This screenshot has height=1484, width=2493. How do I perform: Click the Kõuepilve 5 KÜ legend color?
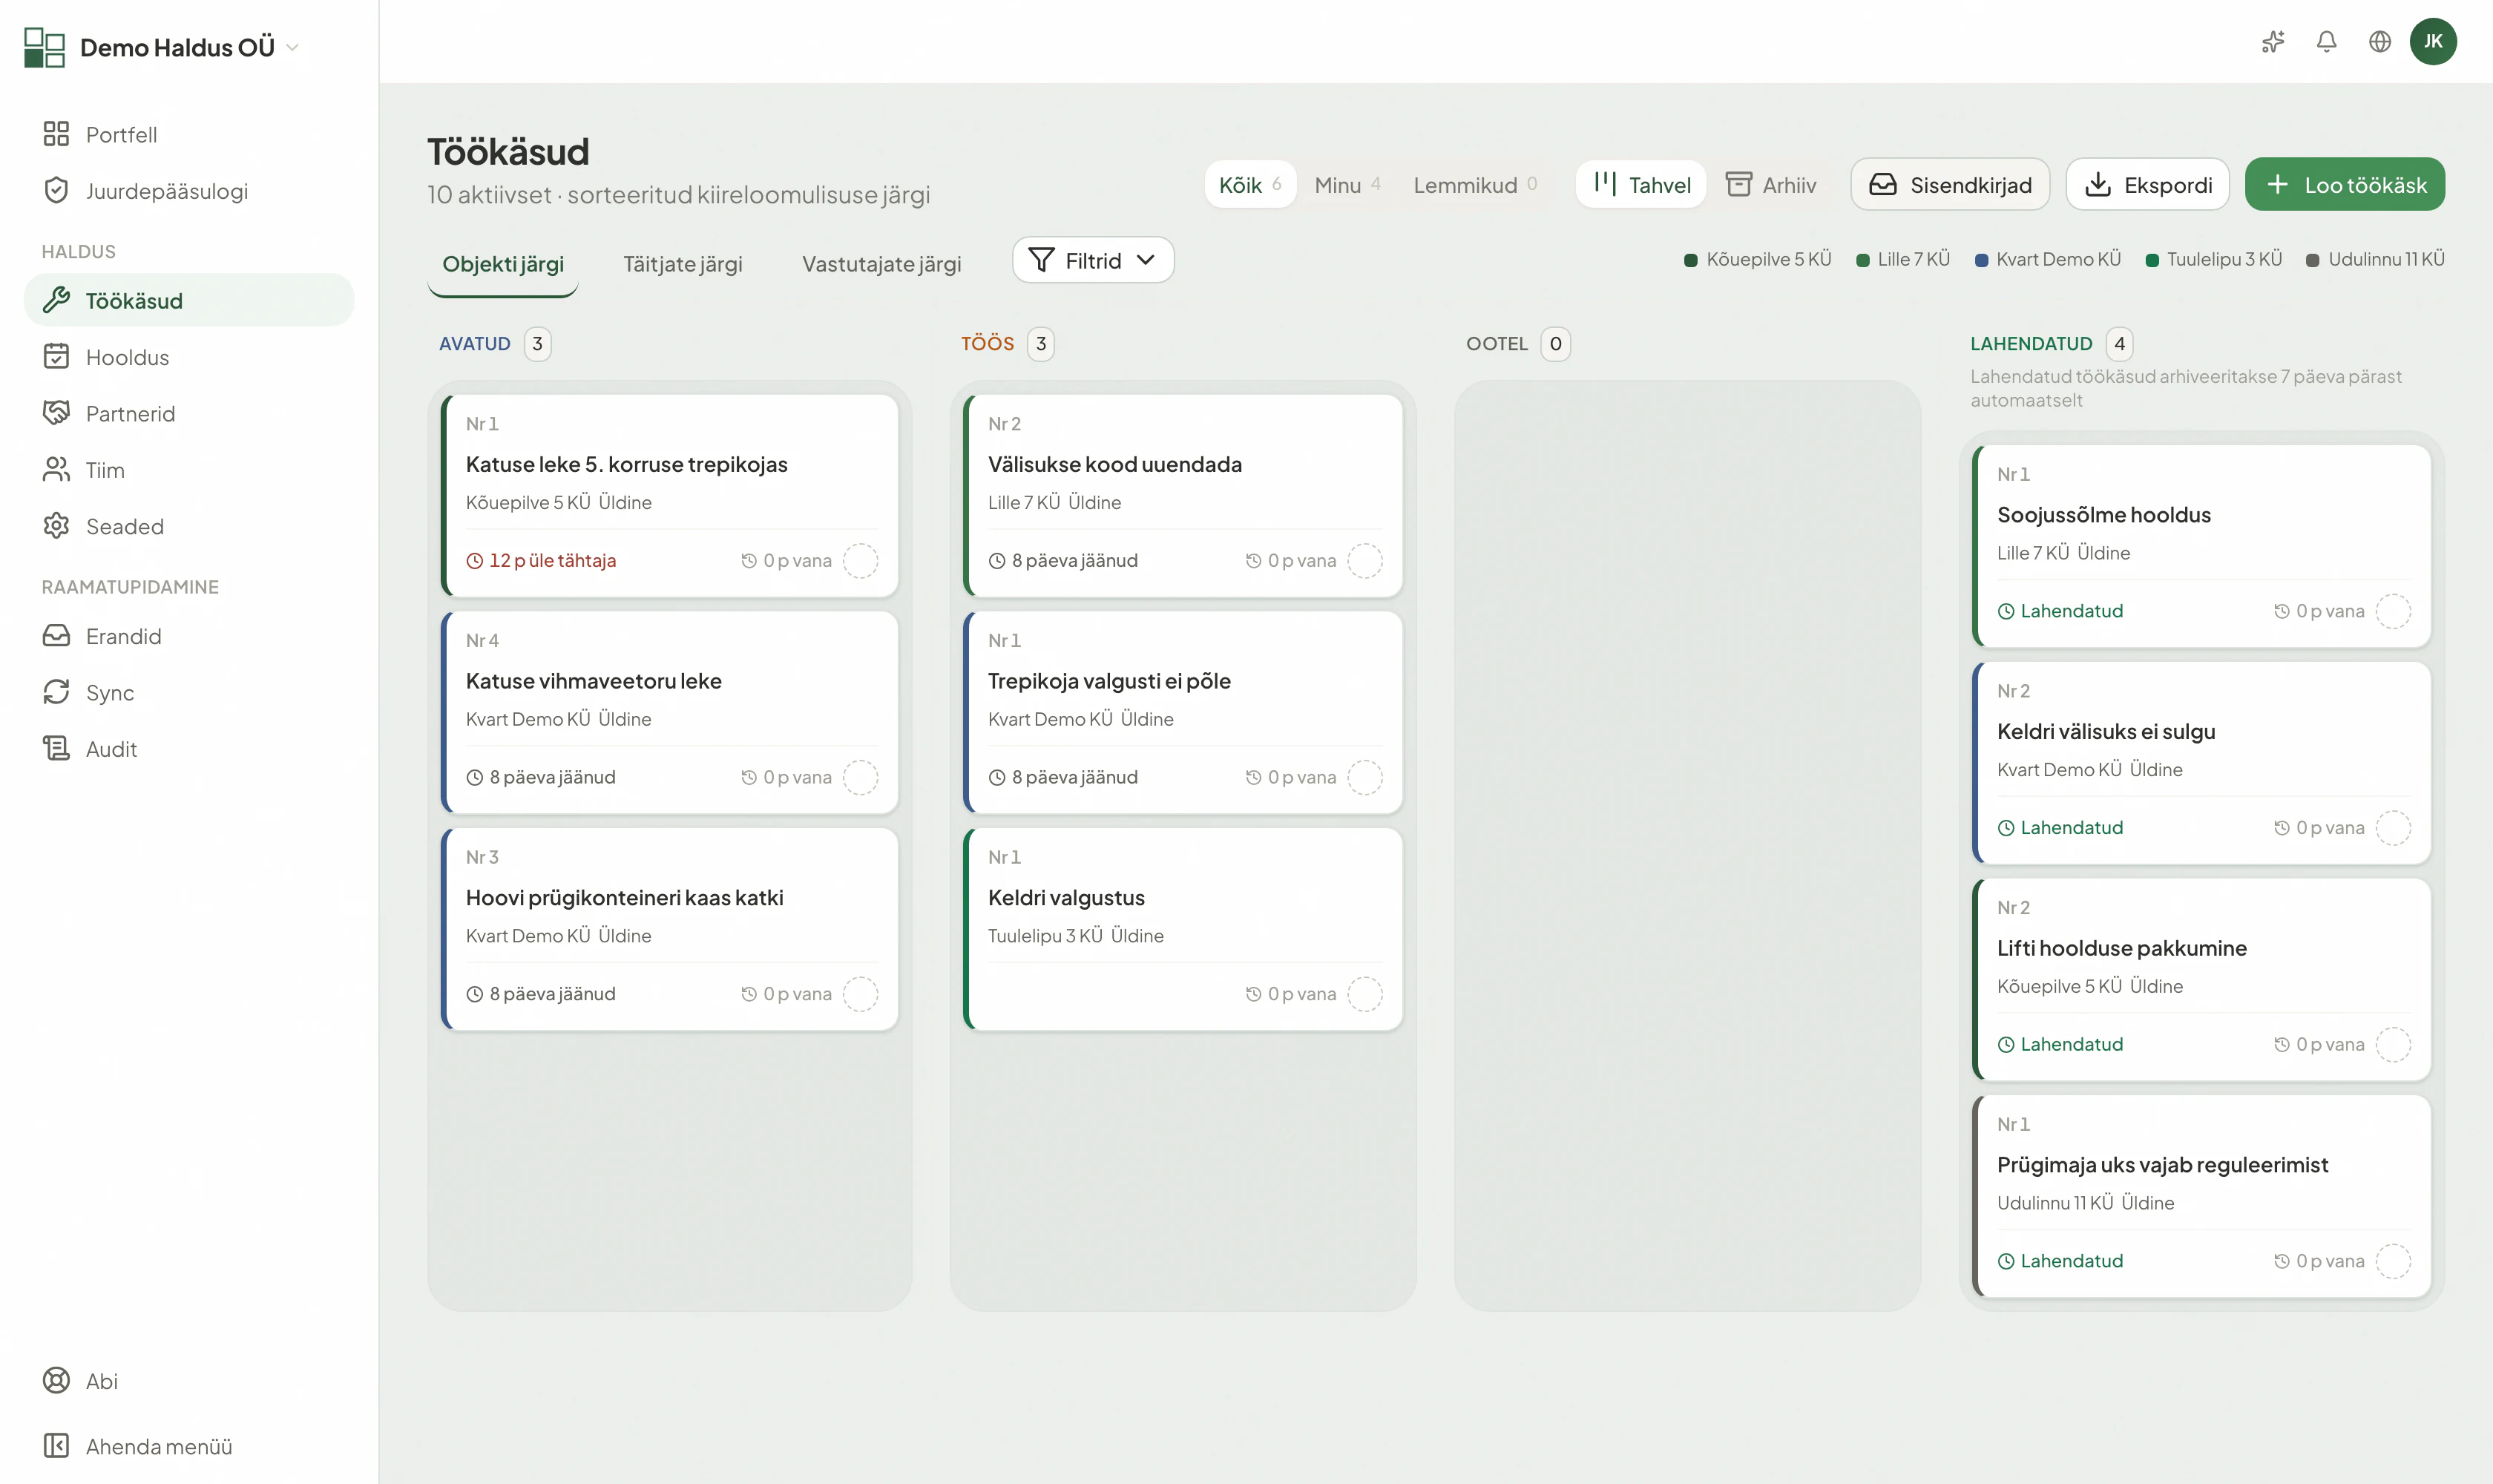pos(1691,260)
